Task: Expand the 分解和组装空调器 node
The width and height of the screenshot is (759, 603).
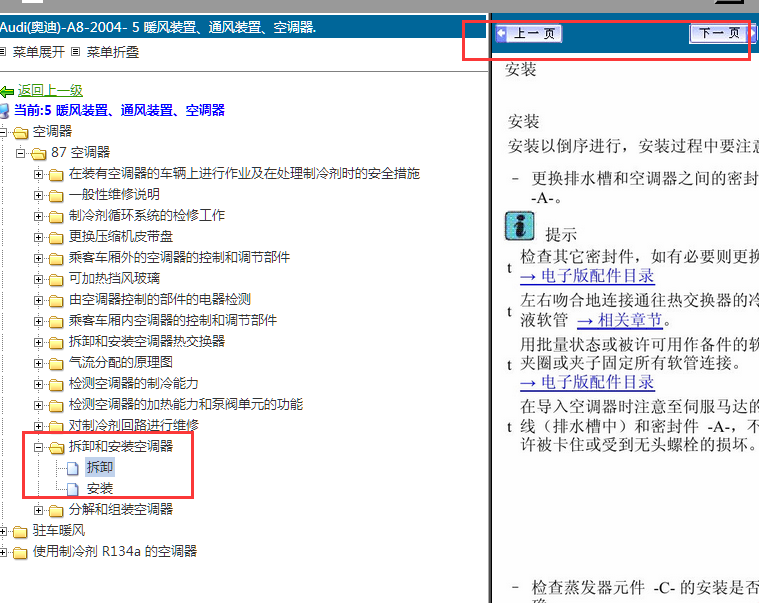Action: (x=38, y=510)
